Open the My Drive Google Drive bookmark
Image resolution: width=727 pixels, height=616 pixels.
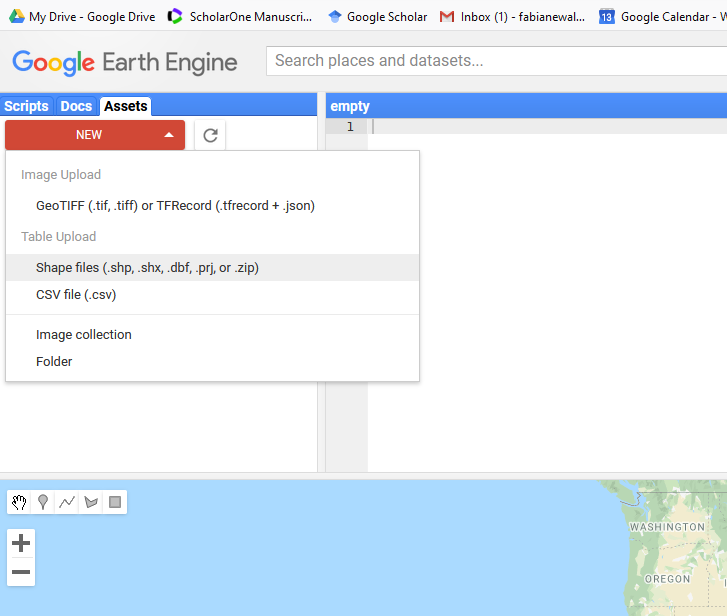pyautogui.click(x=82, y=17)
